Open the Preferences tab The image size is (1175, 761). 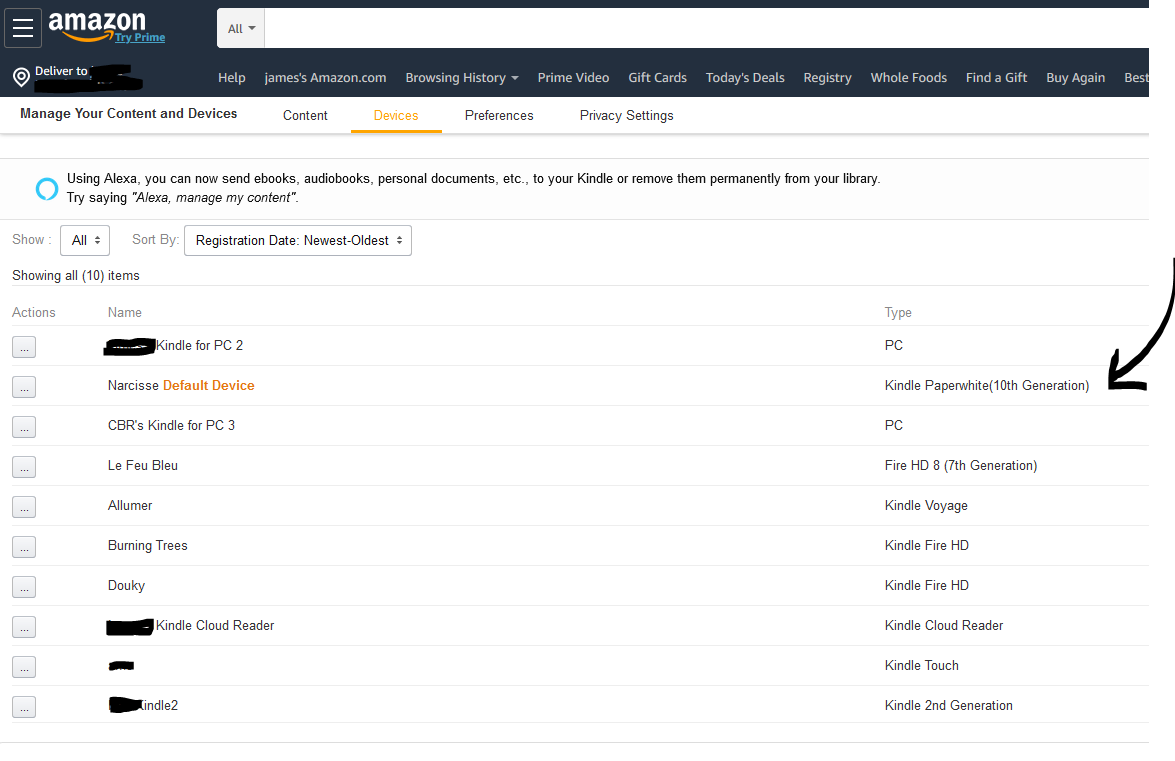coord(499,115)
